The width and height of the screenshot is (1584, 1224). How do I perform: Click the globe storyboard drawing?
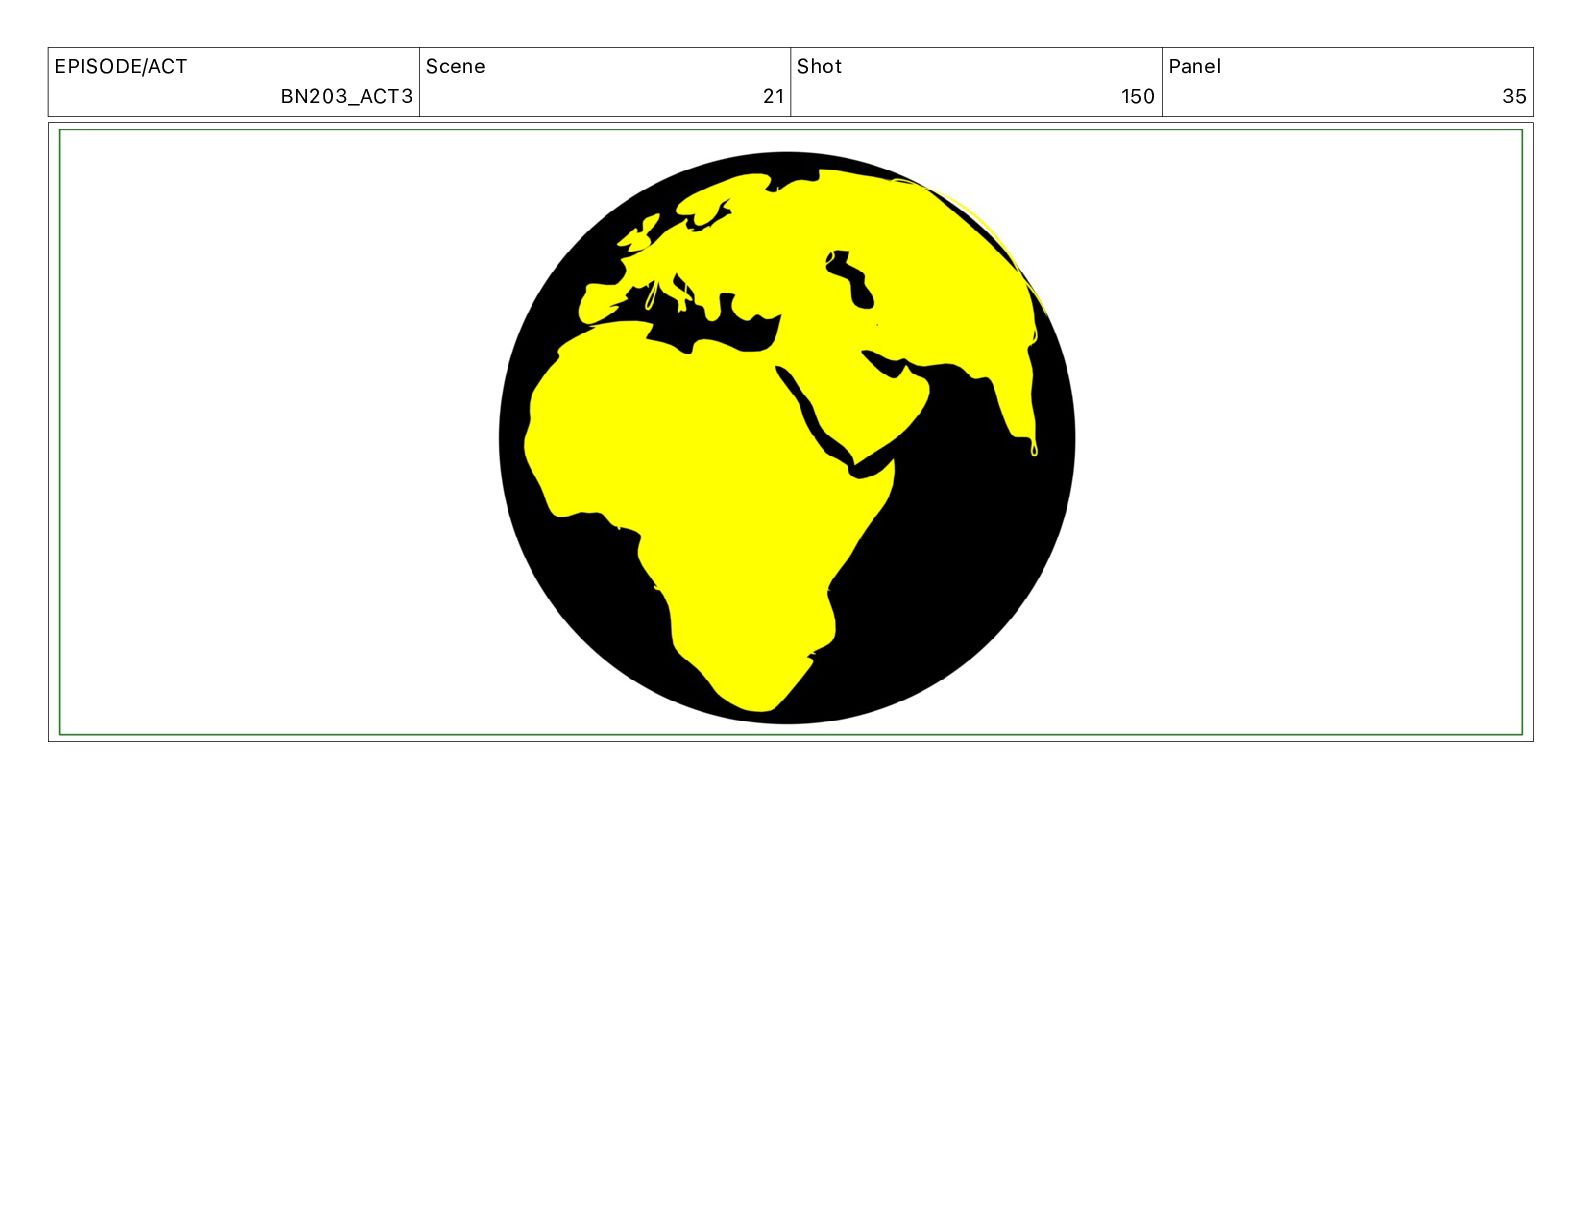tap(787, 437)
